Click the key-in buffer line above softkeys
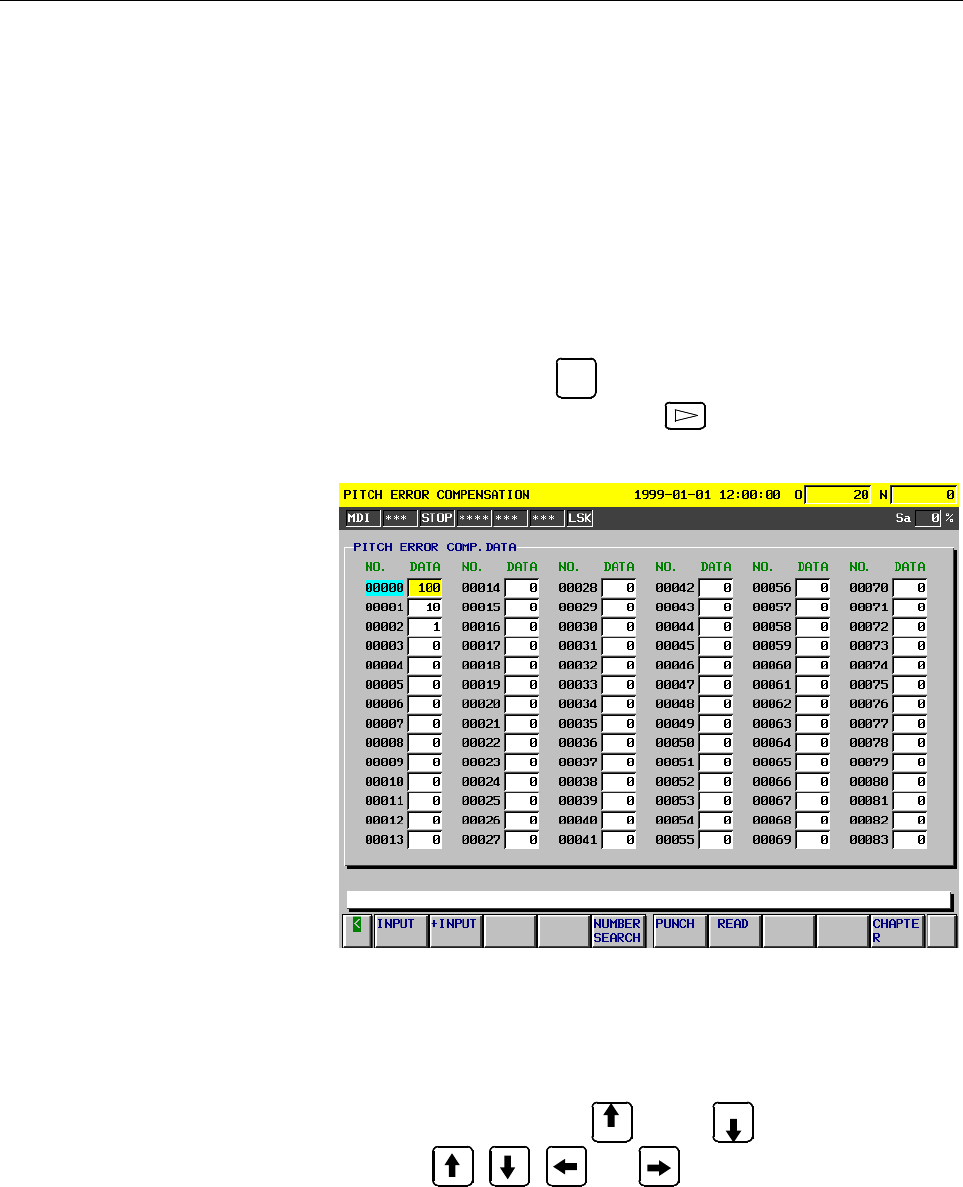Screen dimensions: 963x1187 click(x=647, y=899)
